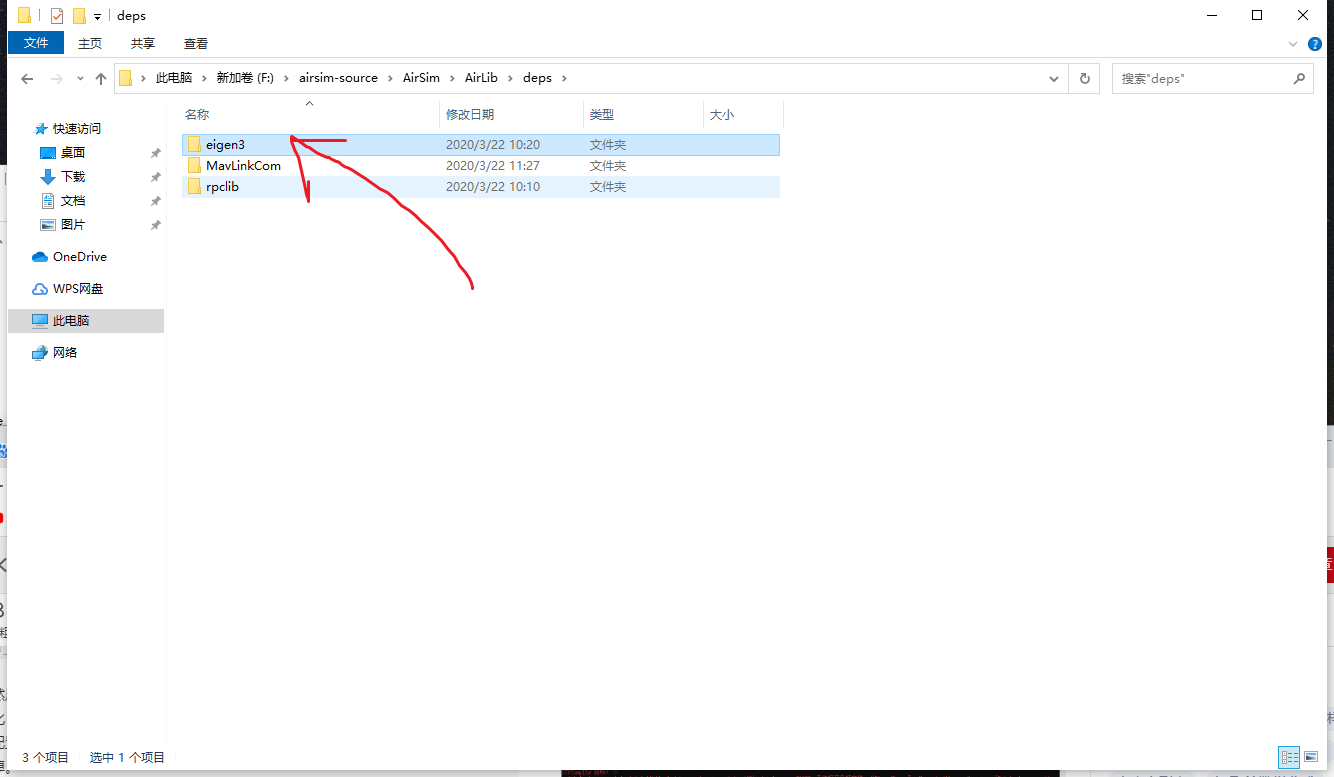Sort by the 类型 column header

(x=643, y=115)
